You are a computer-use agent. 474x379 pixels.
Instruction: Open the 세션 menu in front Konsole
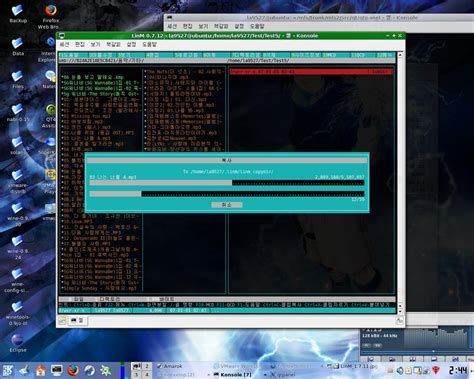(64, 44)
